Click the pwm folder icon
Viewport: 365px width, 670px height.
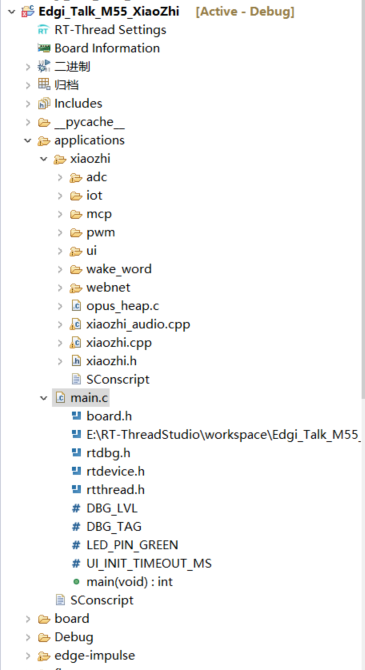[76, 232]
